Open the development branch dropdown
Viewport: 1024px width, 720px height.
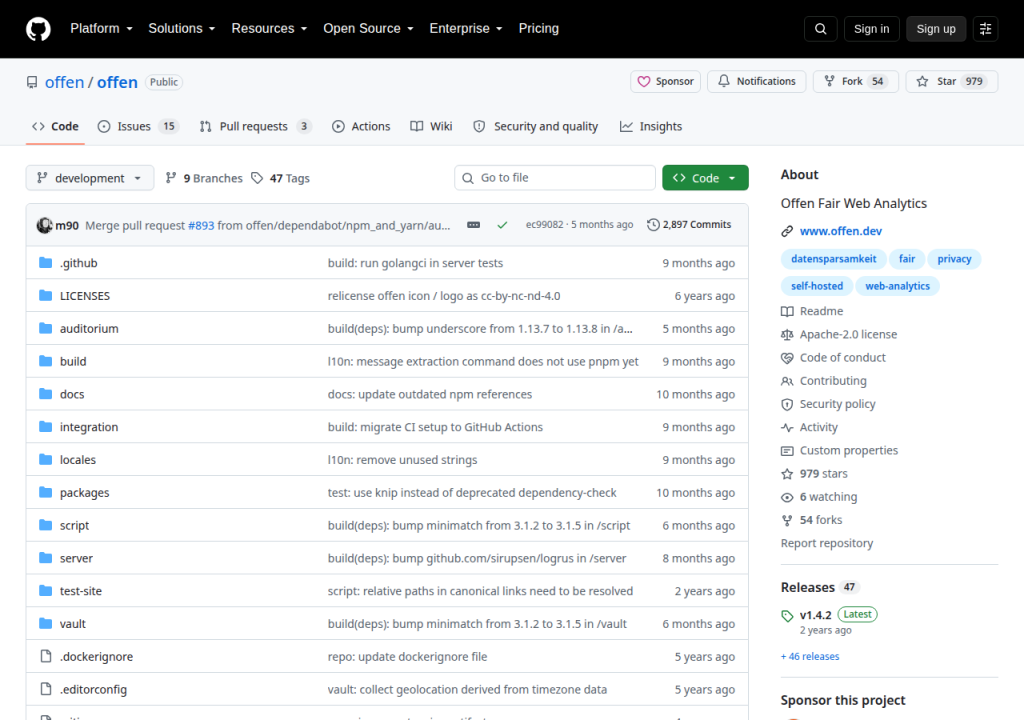click(x=89, y=178)
